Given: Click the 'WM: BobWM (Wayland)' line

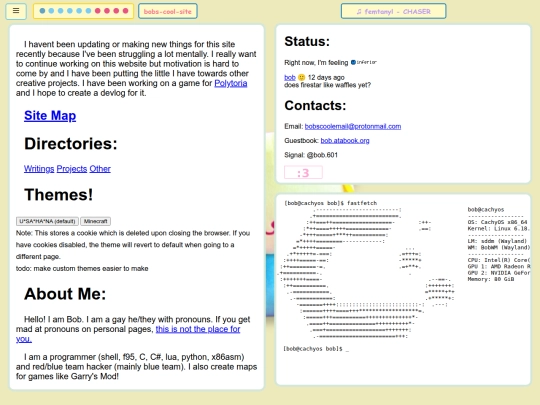Looking at the screenshot, I should coord(498,247).
